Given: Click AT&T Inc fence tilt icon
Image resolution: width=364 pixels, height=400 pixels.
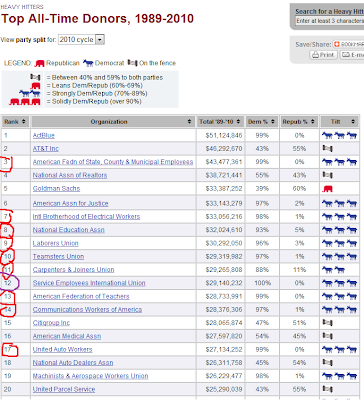Looking at the screenshot, I should [x=327, y=149].
